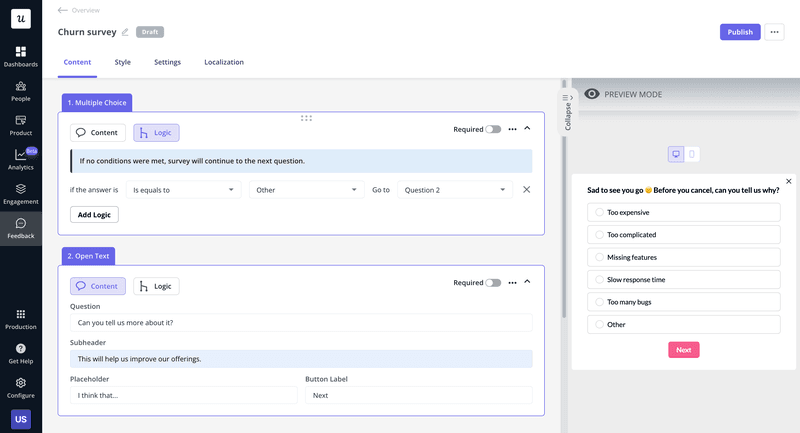Open the US user avatar menu
Viewport: 800px width, 433px height.
coord(21,419)
